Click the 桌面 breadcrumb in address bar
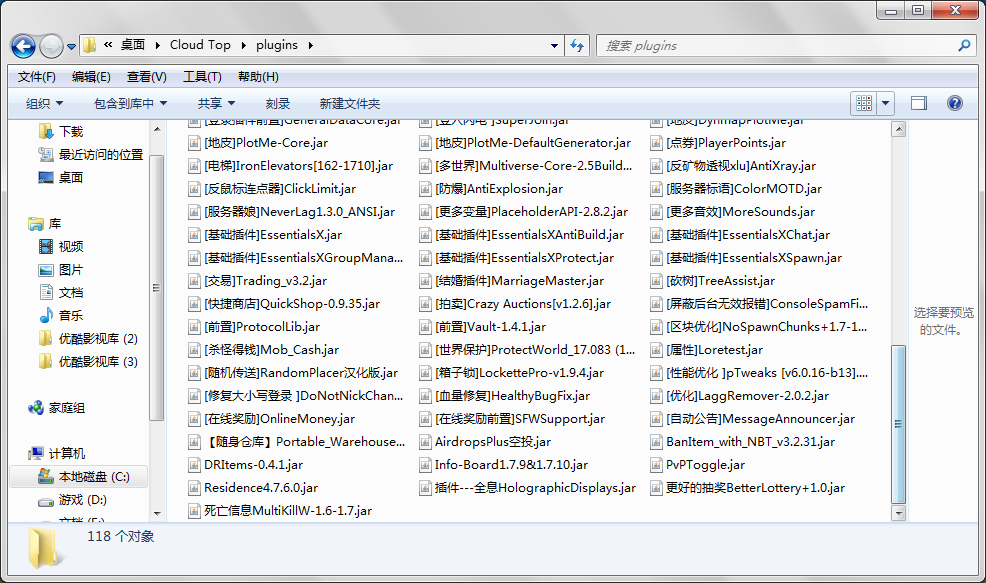This screenshot has height=583, width=986. click(x=133, y=45)
